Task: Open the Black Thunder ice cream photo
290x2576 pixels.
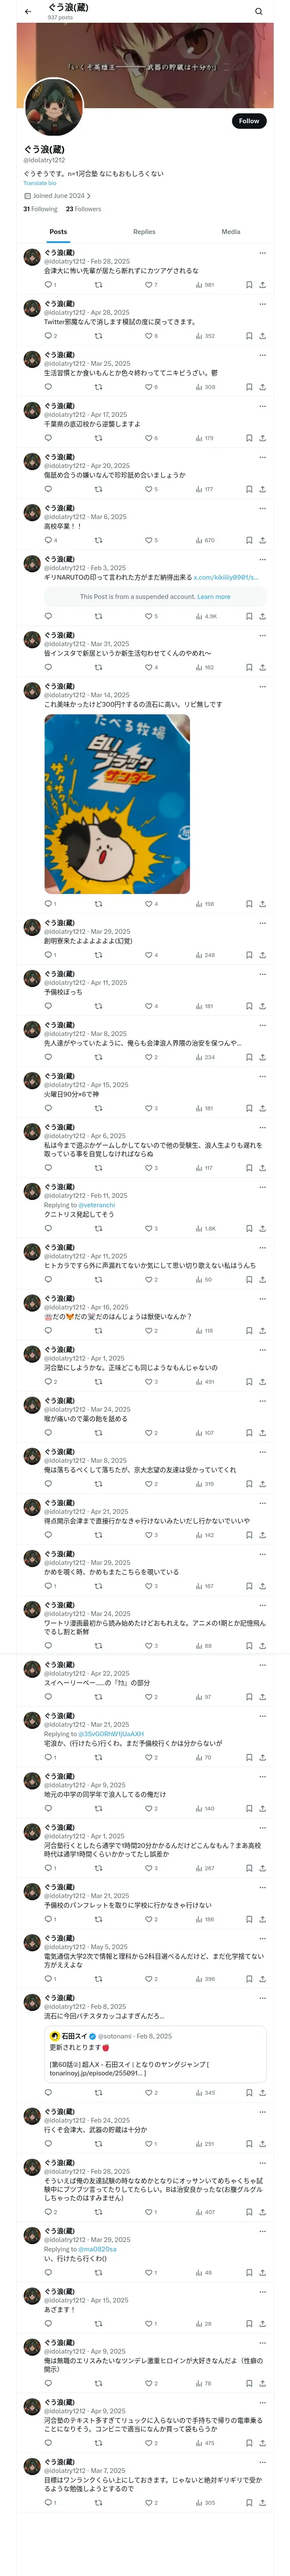Action: pyautogui.click(x=117, y=804)
